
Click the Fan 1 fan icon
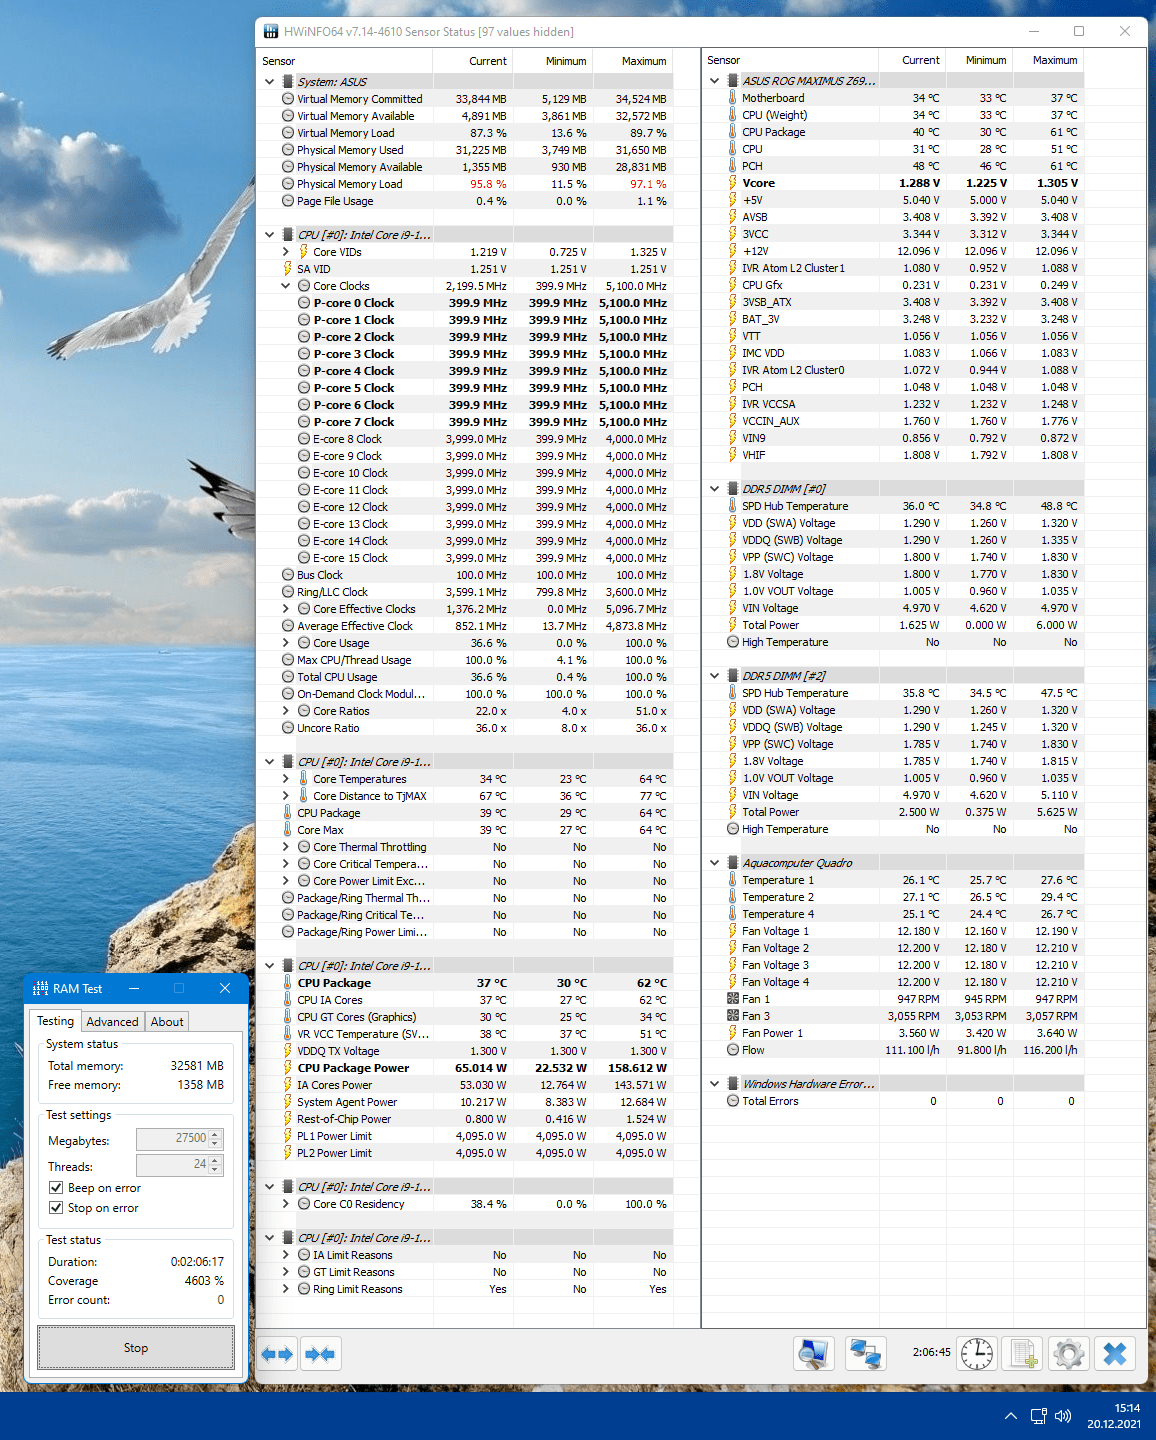[733, 999]
